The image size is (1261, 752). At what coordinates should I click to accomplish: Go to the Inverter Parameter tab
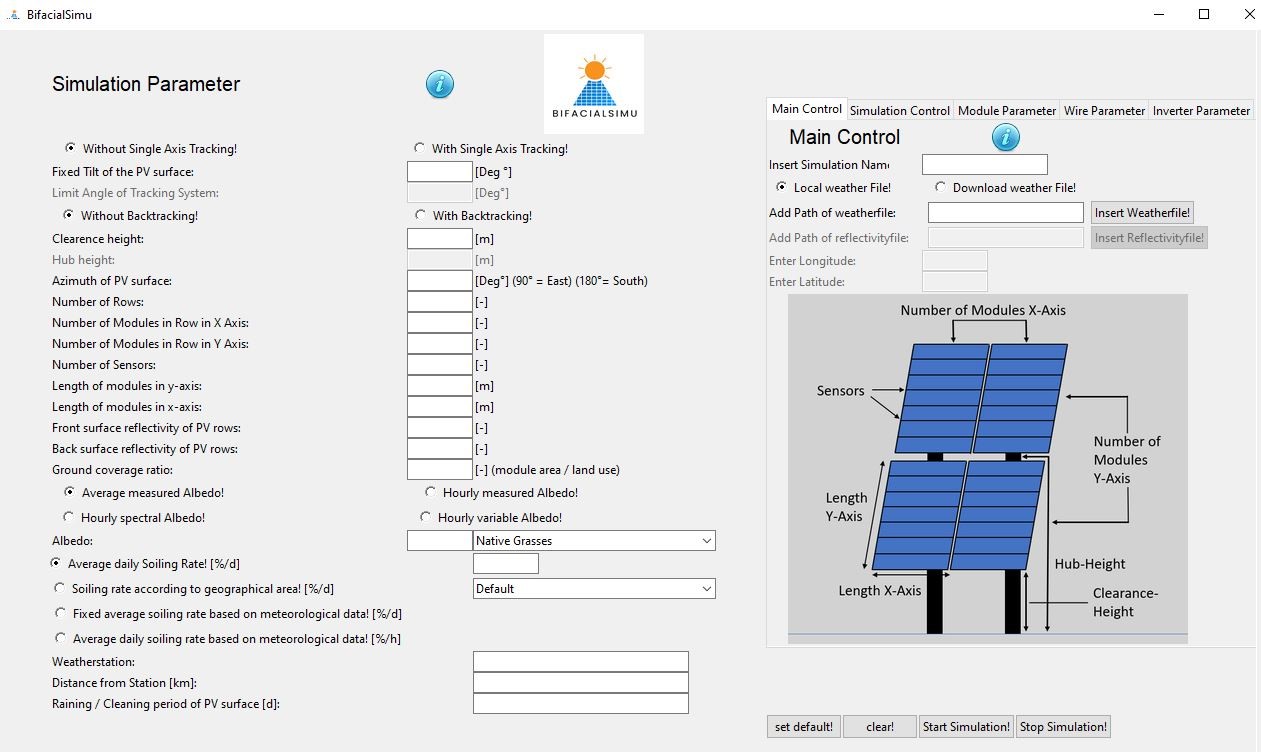(1201, 110)
